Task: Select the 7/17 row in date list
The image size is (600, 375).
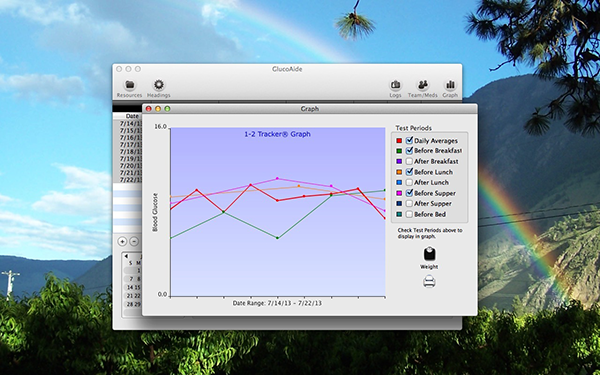Action: [128, 145]
